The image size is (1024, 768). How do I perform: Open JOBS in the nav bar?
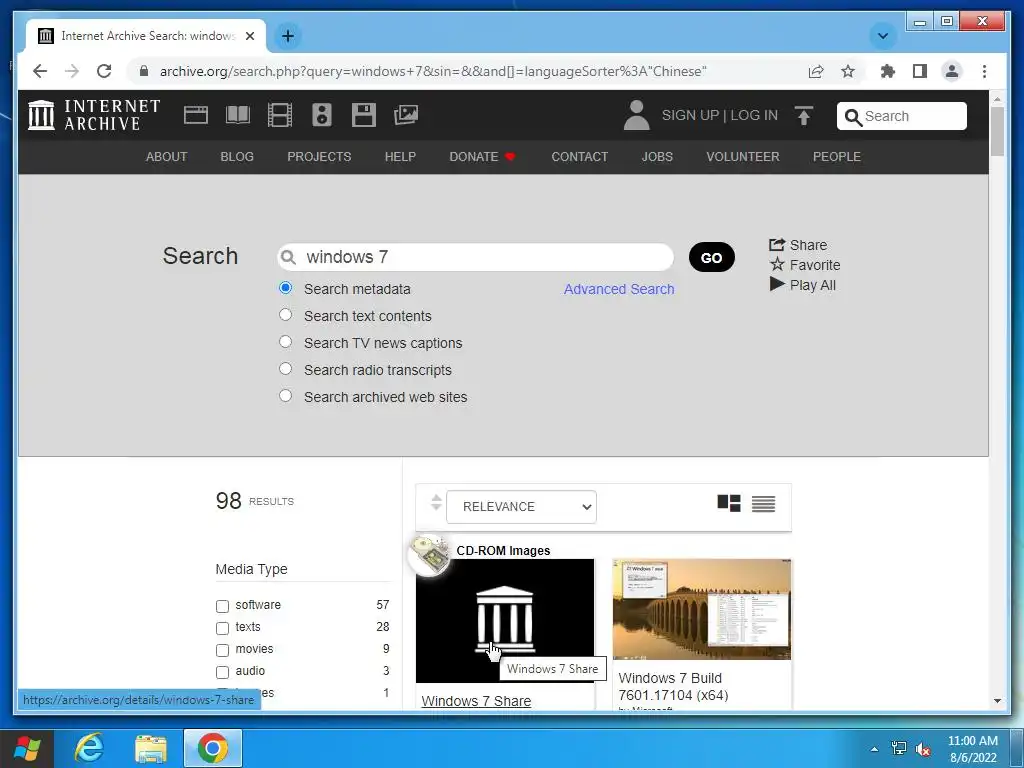tap(657, 157)
